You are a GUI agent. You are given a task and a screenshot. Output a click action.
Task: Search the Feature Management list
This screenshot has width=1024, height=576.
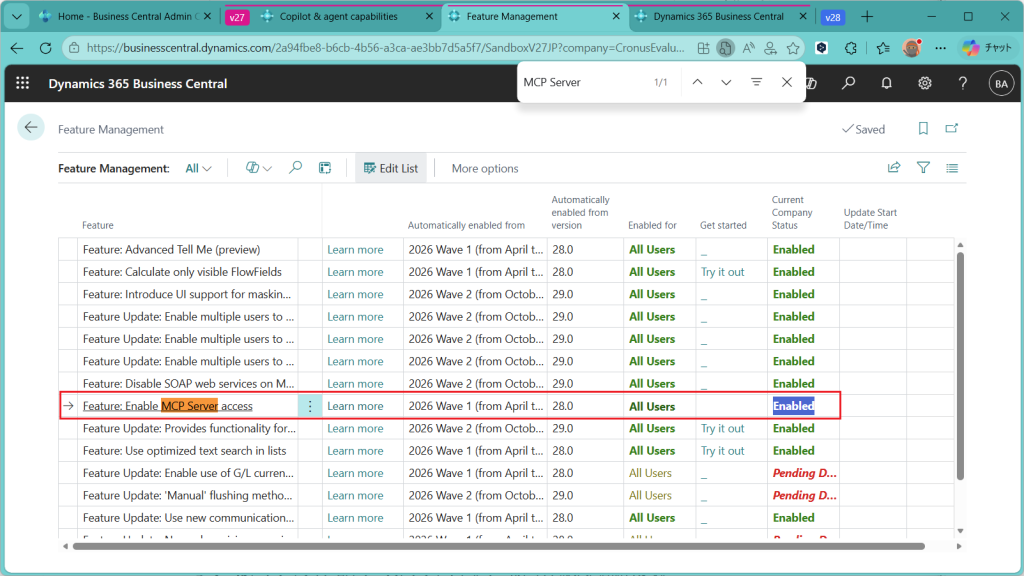295,168
